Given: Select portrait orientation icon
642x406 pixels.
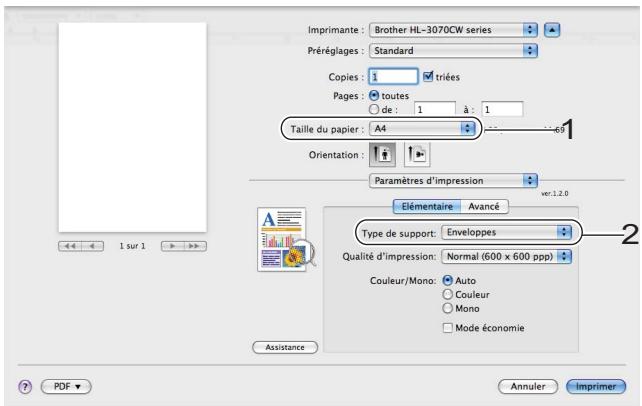Looking at the screenshot, I should (x=382, y=155).
